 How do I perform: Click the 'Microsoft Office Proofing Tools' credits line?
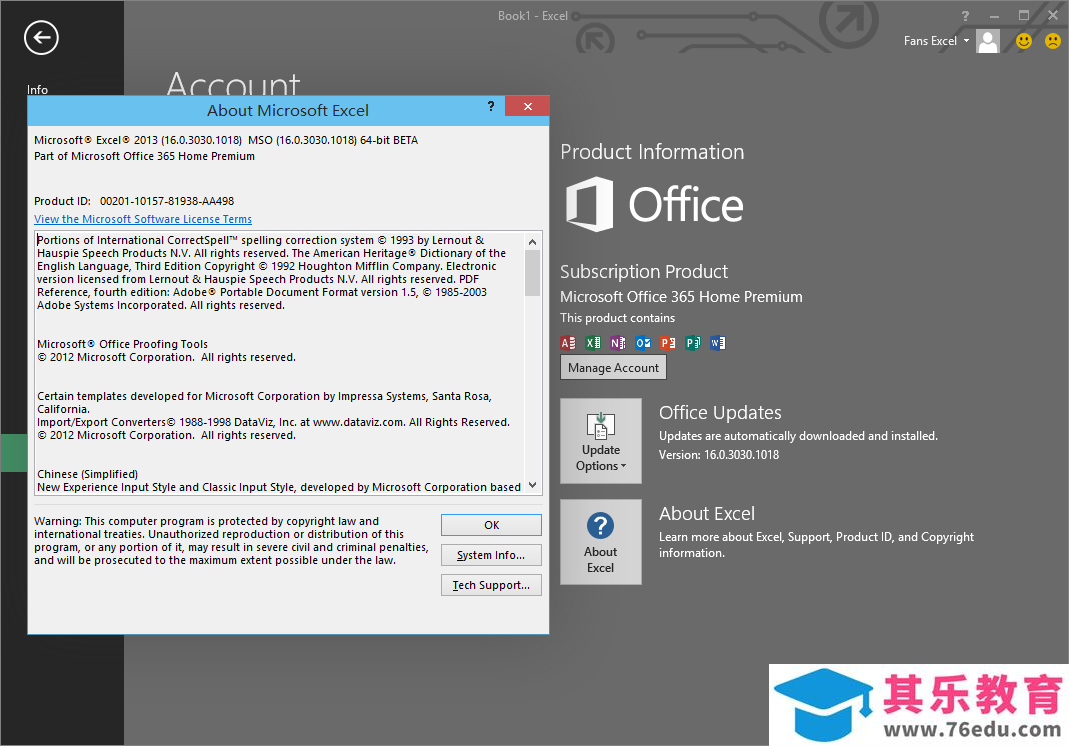coord(123,344)
